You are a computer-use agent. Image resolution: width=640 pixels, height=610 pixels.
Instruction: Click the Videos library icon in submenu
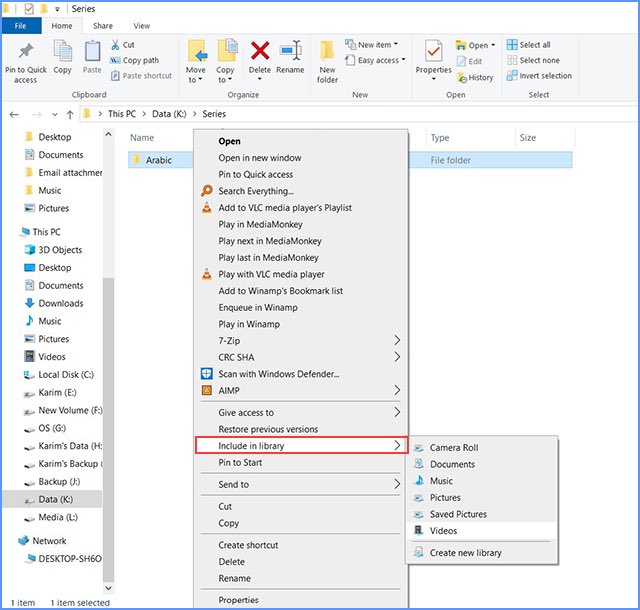coord(419,530)
